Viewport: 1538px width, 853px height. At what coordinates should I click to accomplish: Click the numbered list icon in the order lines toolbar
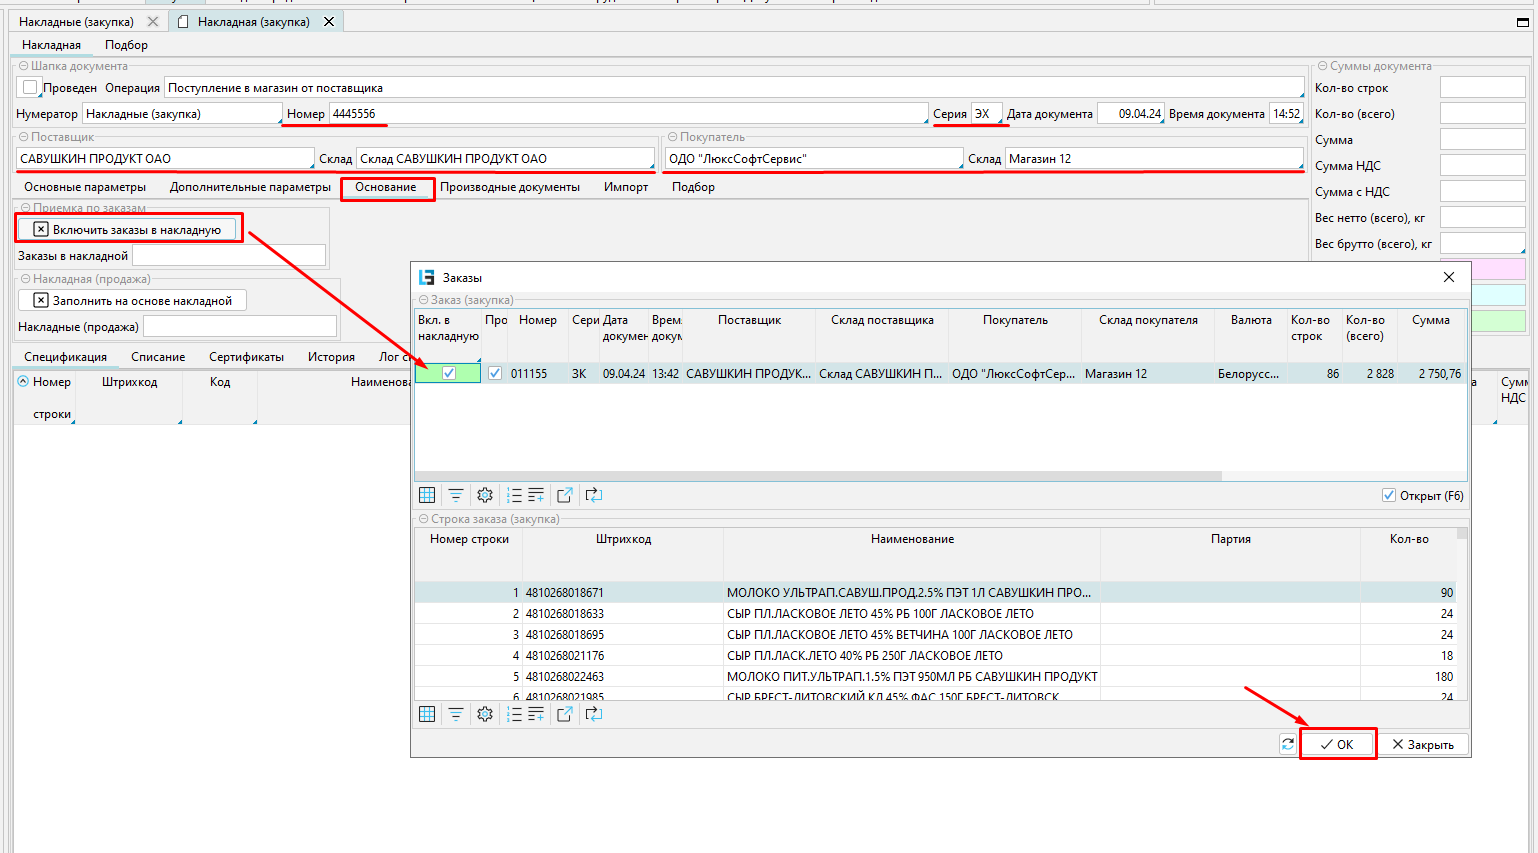tap(514, 714)
